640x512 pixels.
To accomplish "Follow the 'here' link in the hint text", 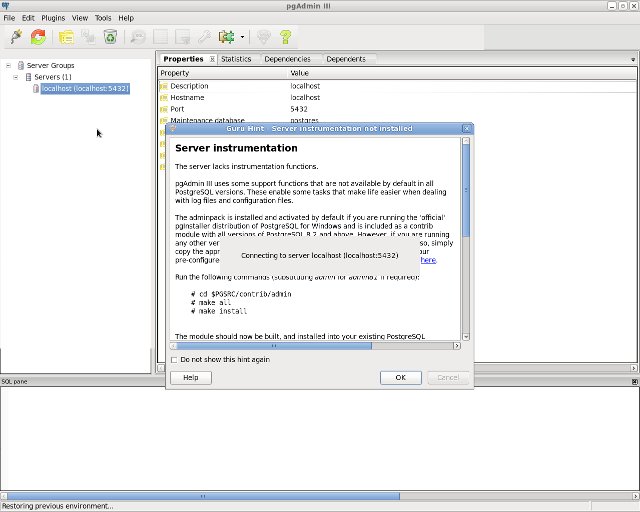I will tap(427, 259).
